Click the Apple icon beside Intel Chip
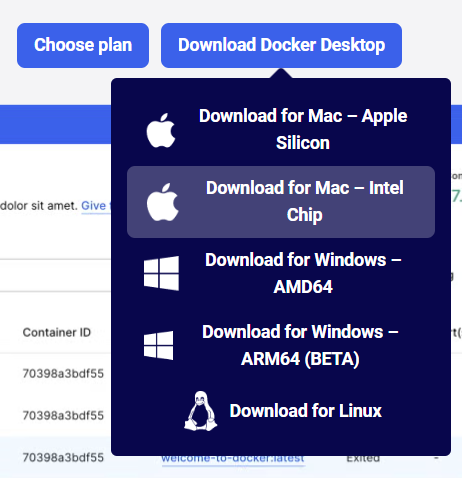 163,202
